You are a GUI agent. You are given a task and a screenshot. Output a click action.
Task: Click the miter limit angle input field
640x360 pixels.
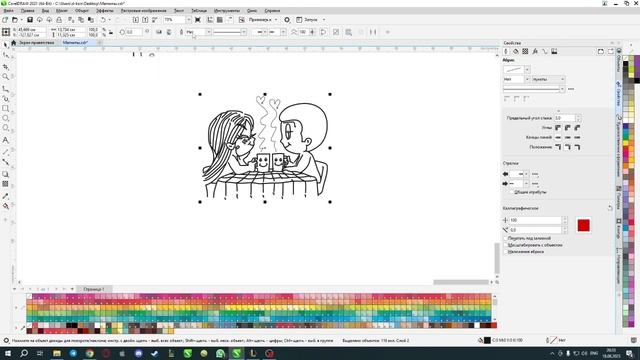coord(565,118)
